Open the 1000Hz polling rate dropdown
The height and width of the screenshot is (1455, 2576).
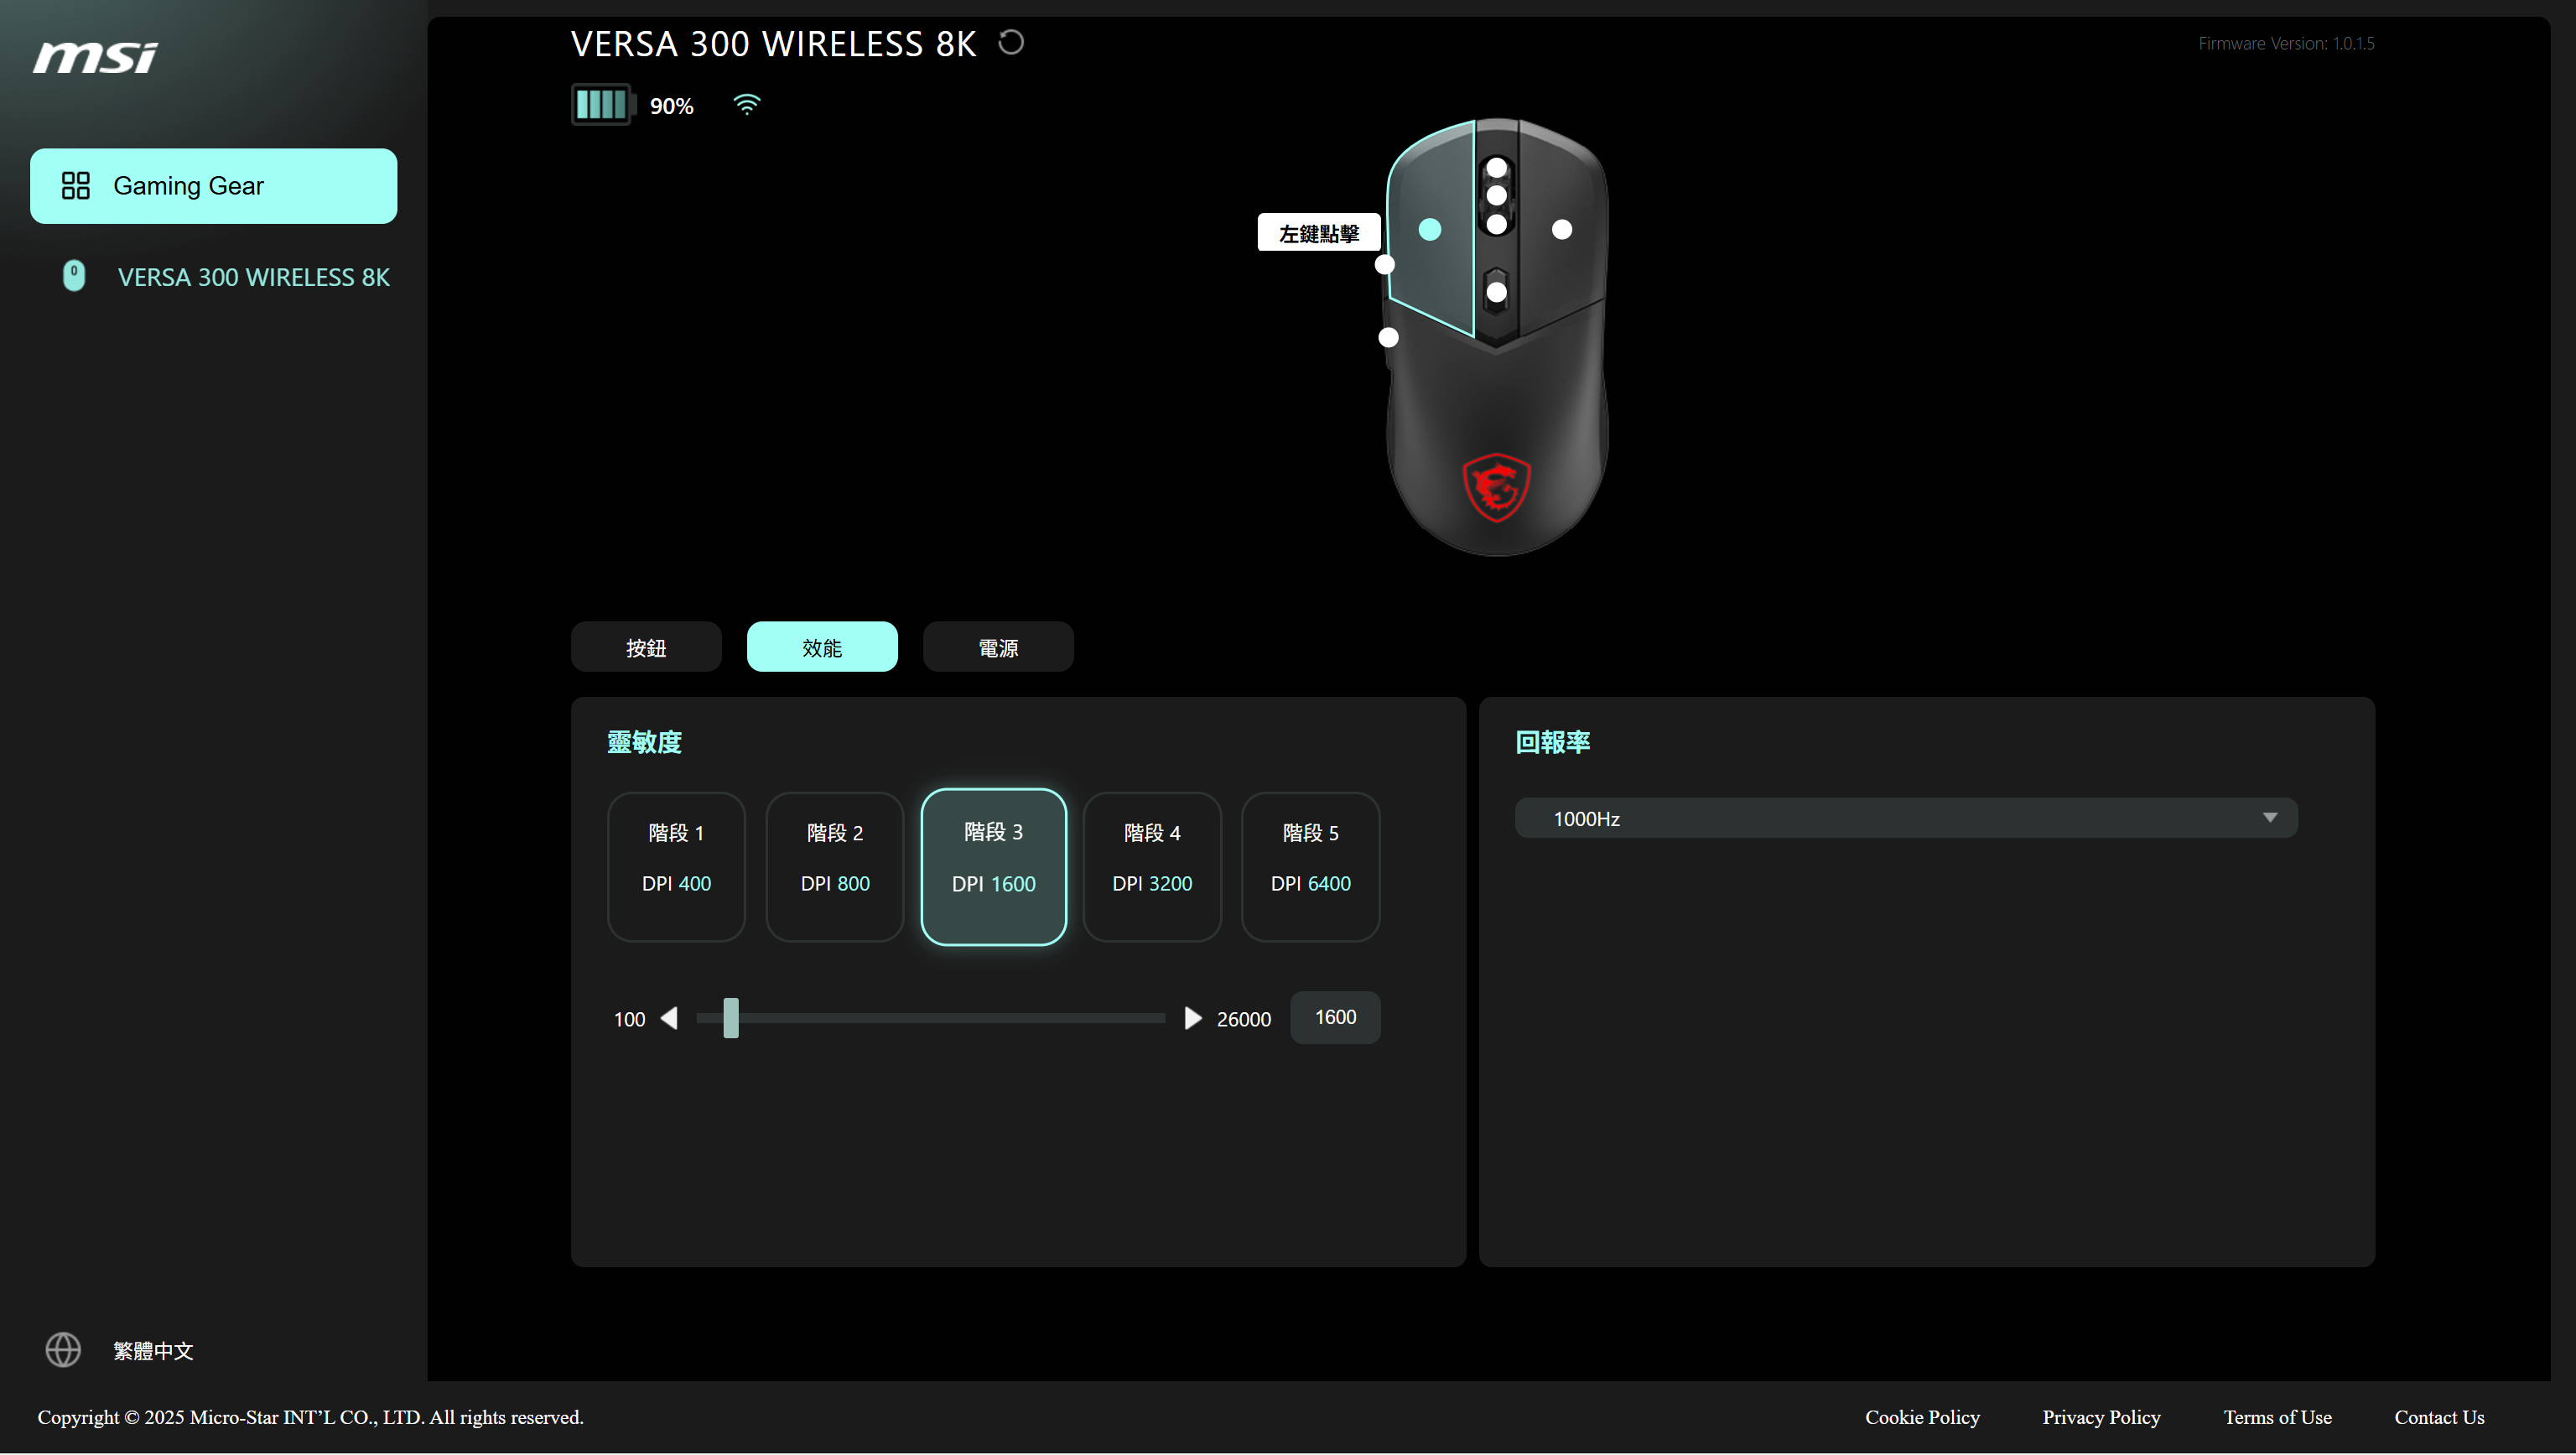pyautogui.click(x=1906, y=818)
